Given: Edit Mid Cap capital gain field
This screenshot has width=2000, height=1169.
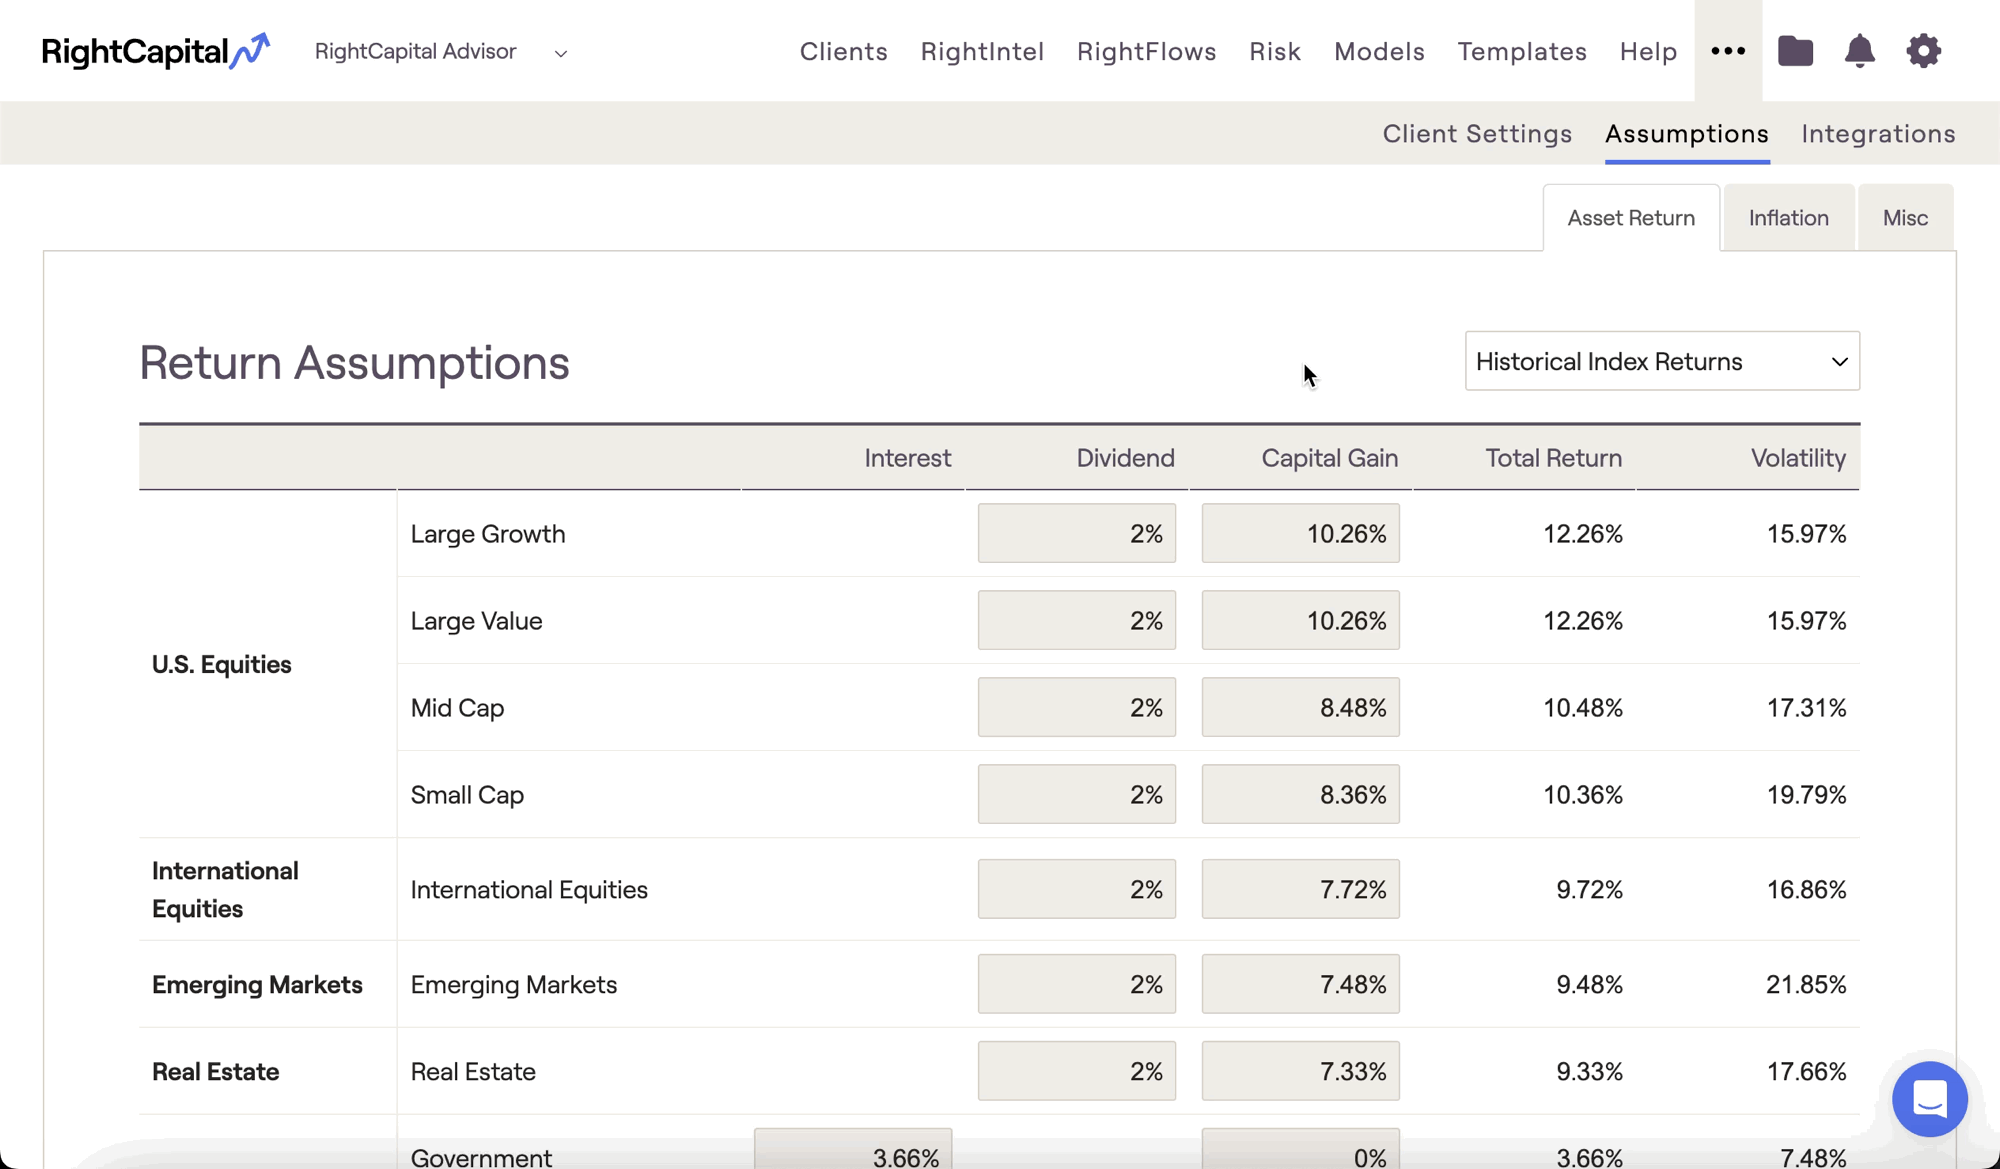Looking at the screenshot, I should tap(1300, 707).
